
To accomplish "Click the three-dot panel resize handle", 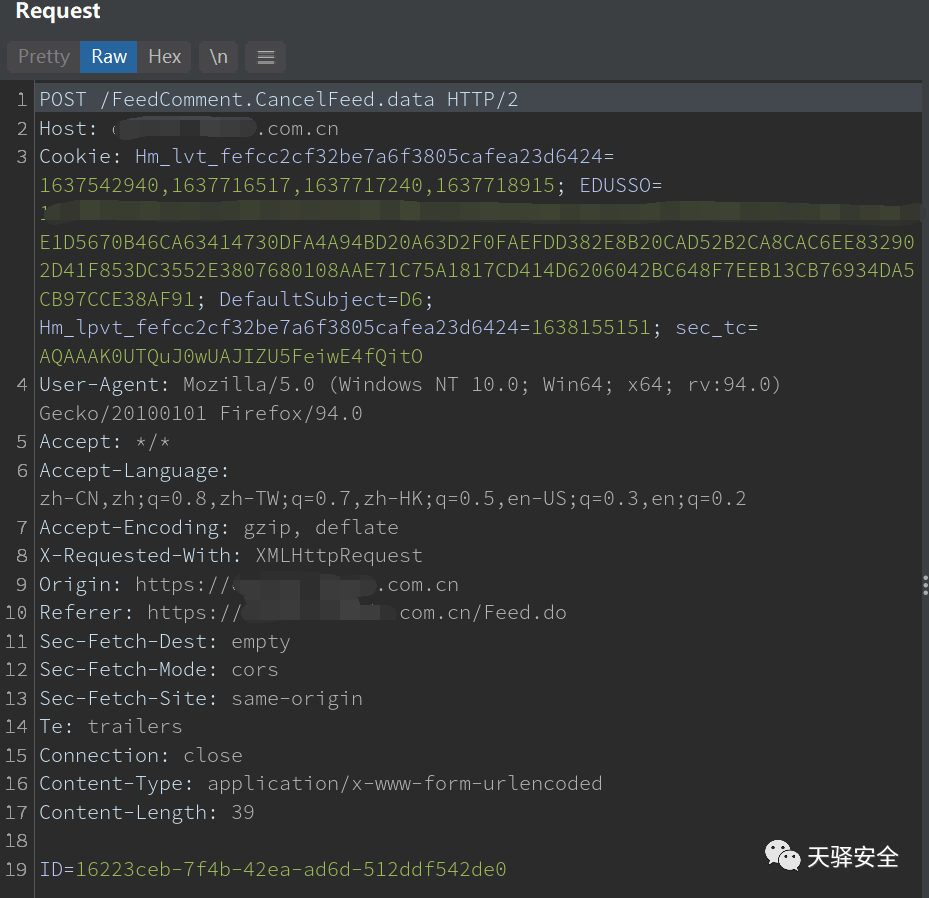I will [925, 585].
